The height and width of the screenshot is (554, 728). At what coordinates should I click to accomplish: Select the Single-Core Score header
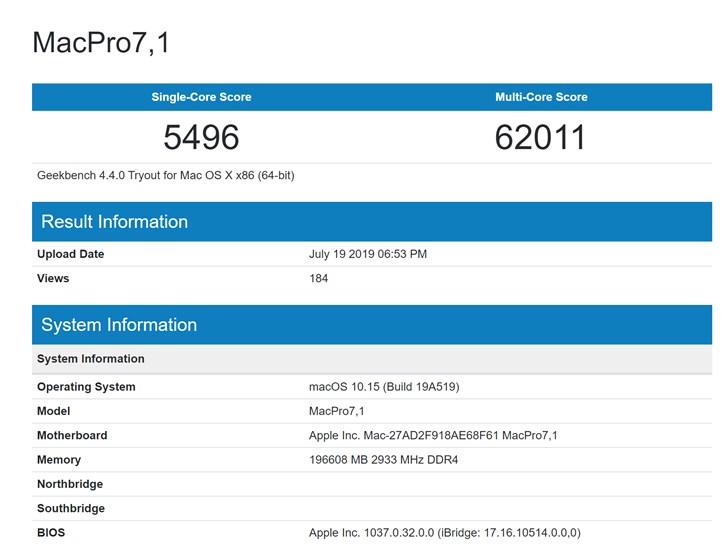coord(202,97)
